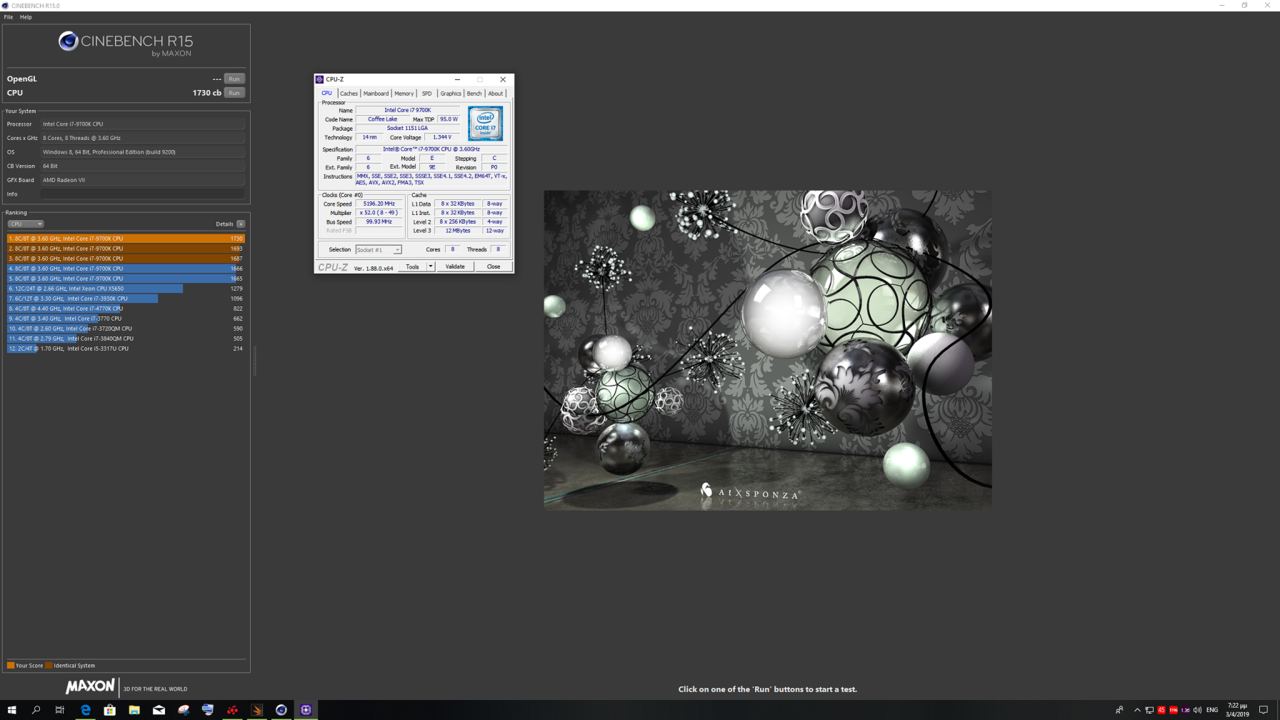Click the MAXON logo at bottom
Viewport: 1280px width, 720px height.
pyautogui.click(x=90, y=687)
